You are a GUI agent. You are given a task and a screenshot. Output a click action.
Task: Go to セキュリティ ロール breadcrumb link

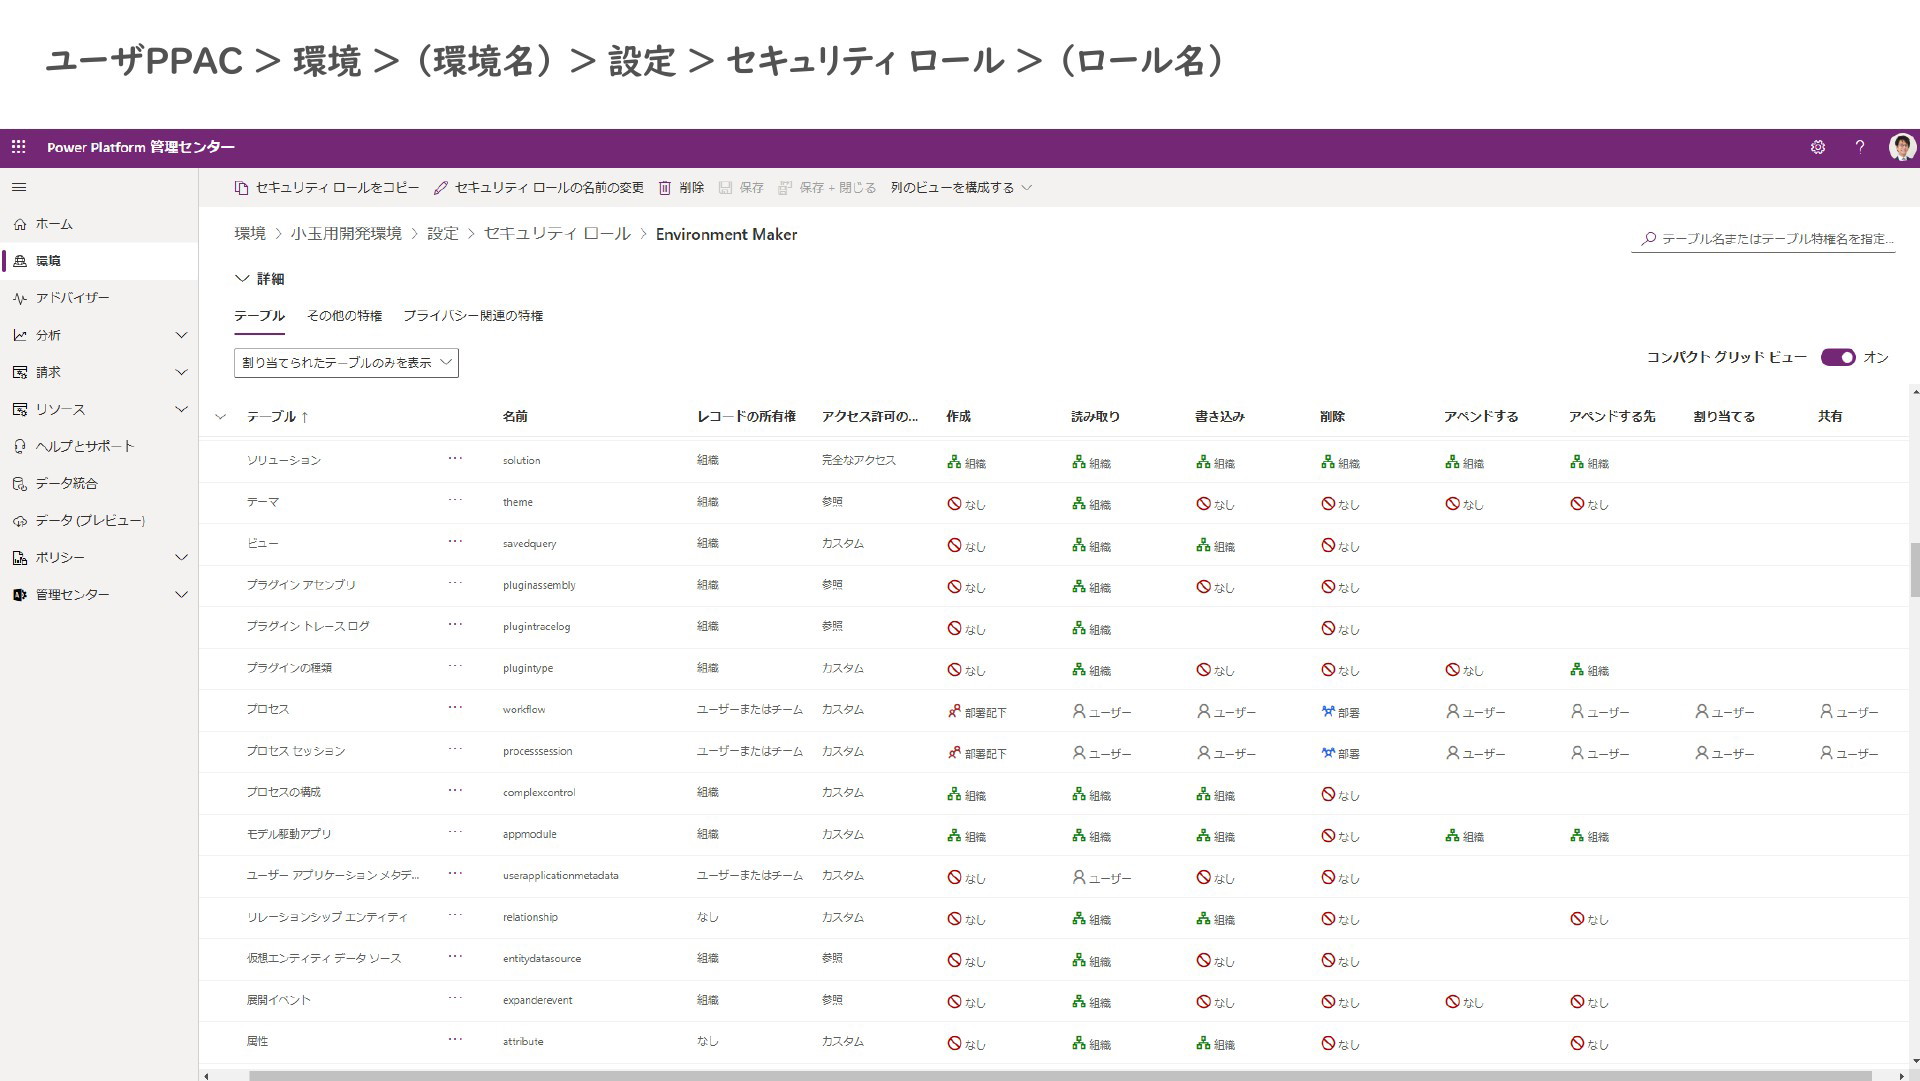(557, 234)
